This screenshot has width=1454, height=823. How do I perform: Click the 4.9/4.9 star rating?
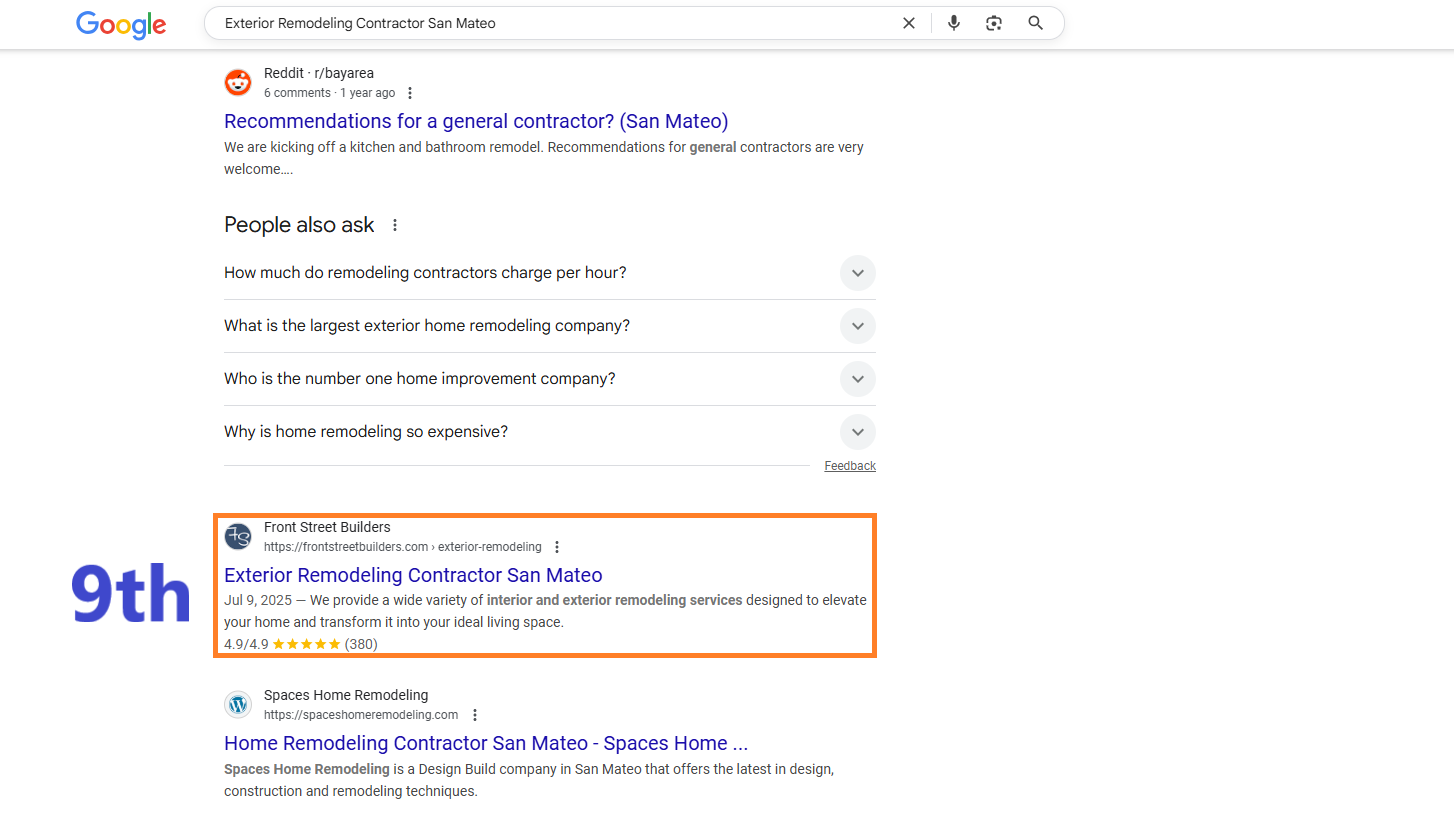[301, 644]
